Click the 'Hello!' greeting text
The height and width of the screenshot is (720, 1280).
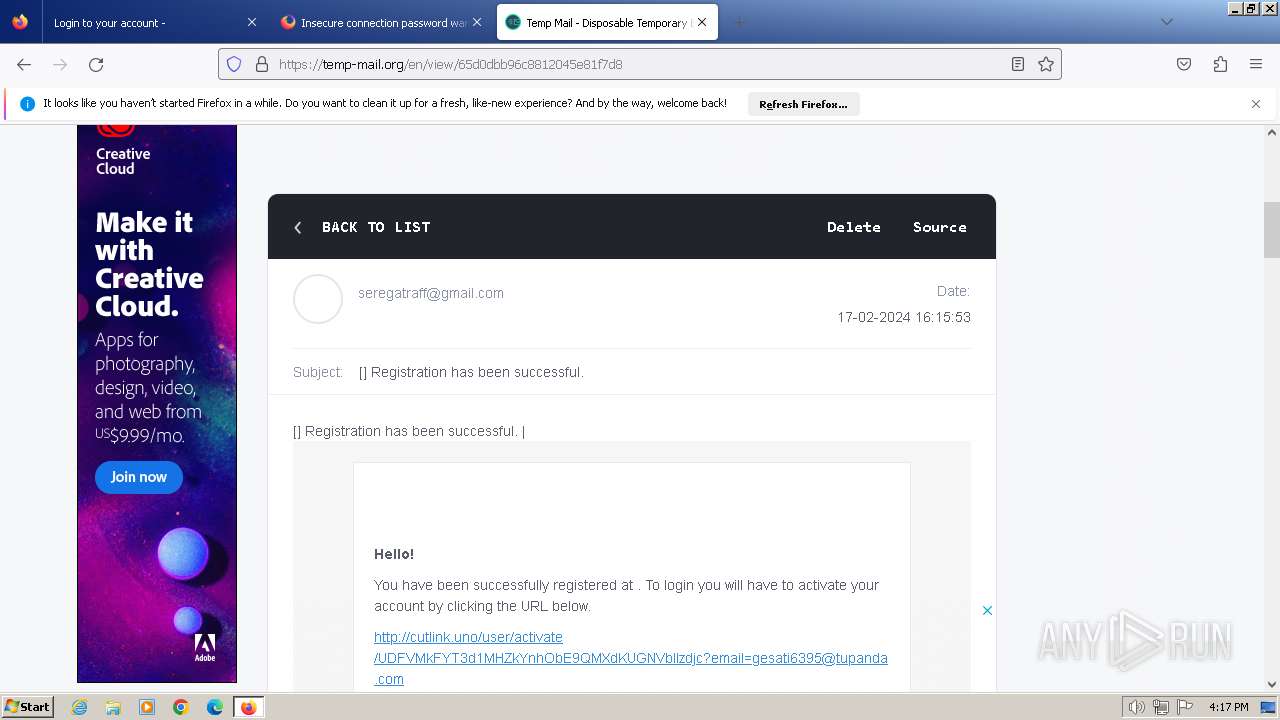pos(394,554)
